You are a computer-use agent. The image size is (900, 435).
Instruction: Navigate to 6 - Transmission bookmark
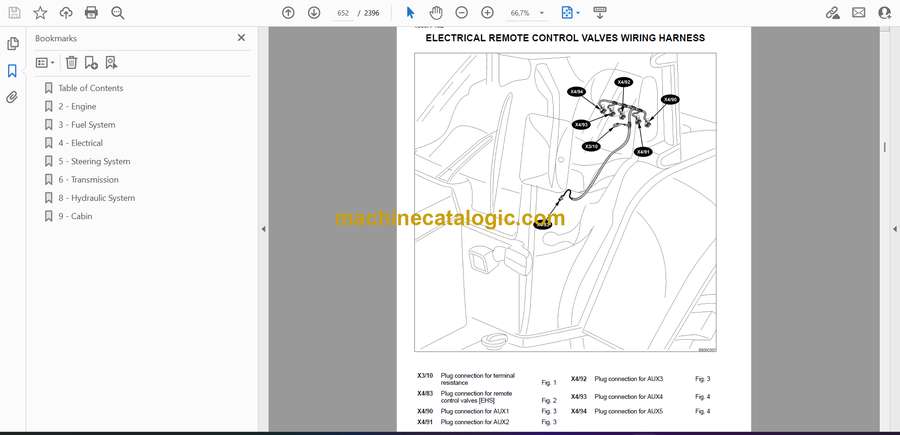point(88,180)
